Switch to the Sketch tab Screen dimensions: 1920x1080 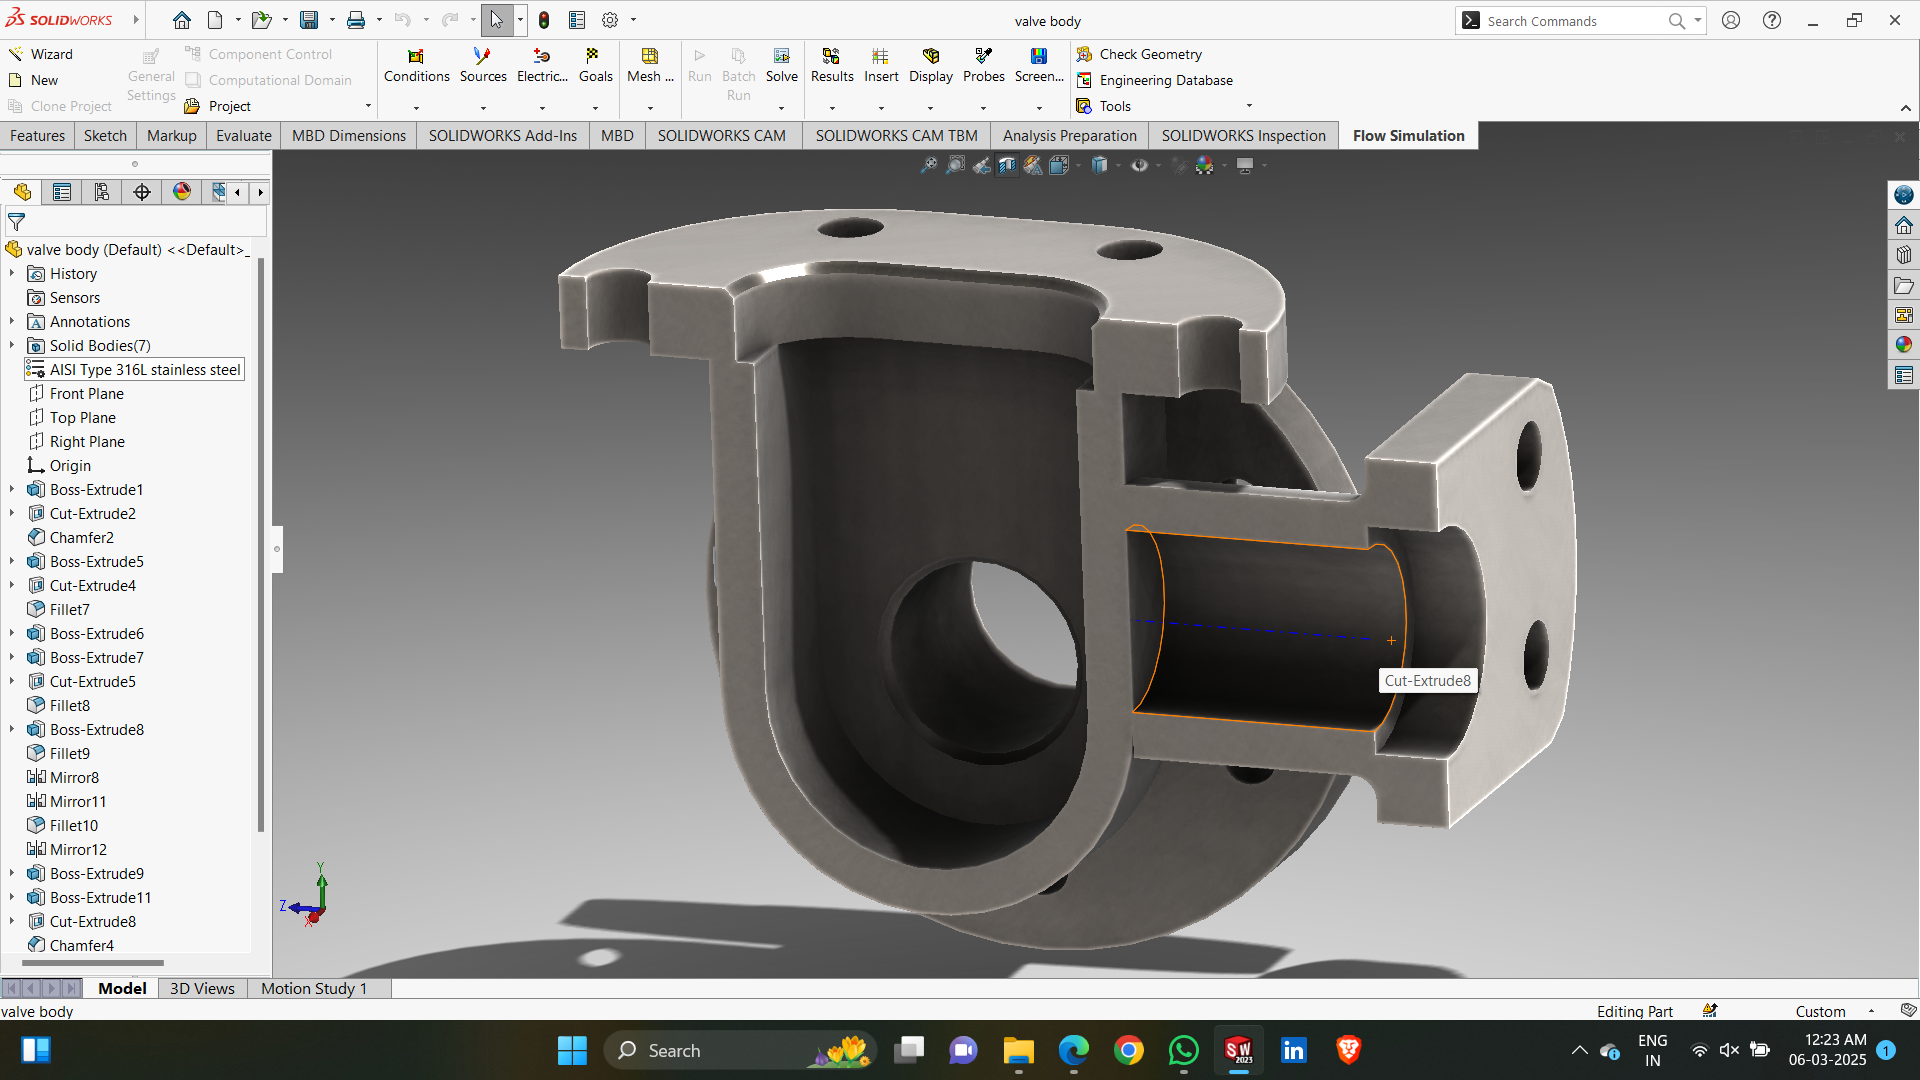click(x=105, y=136)
